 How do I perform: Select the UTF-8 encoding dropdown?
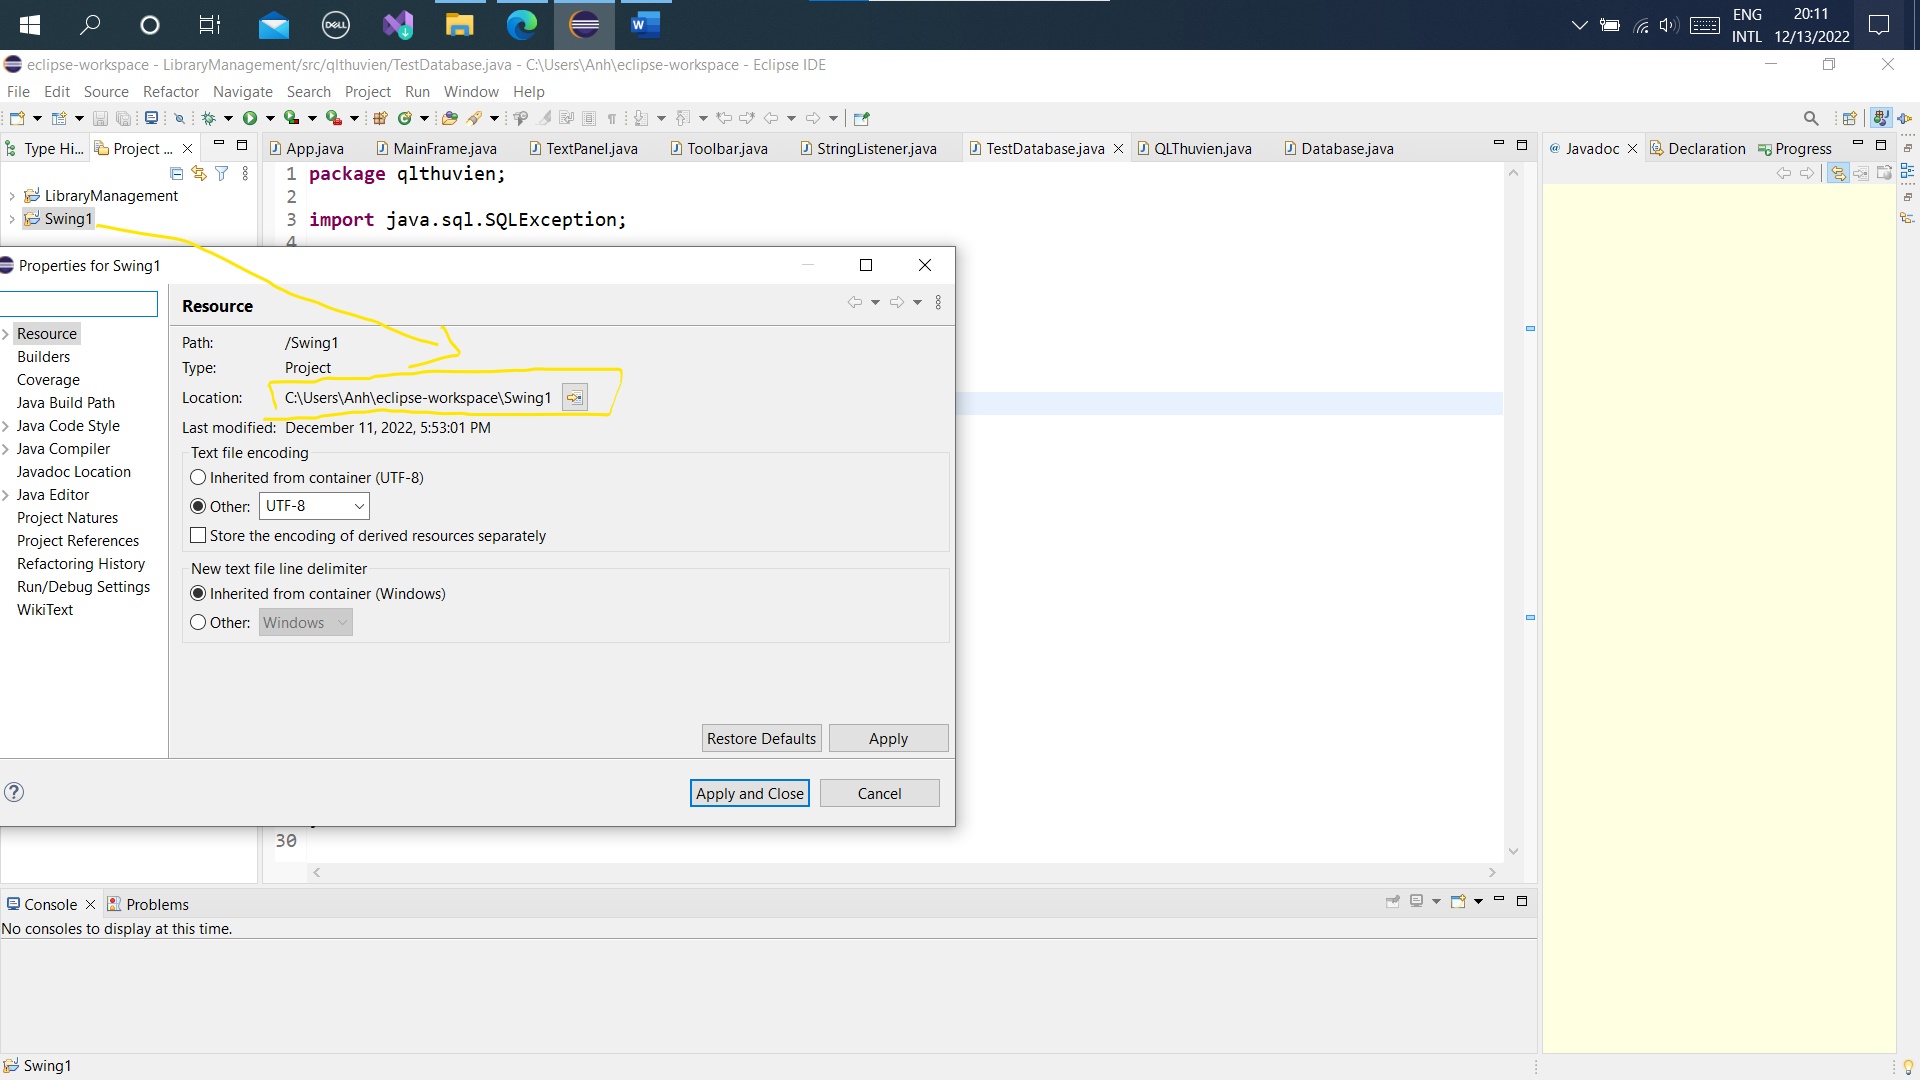(313, 506)
